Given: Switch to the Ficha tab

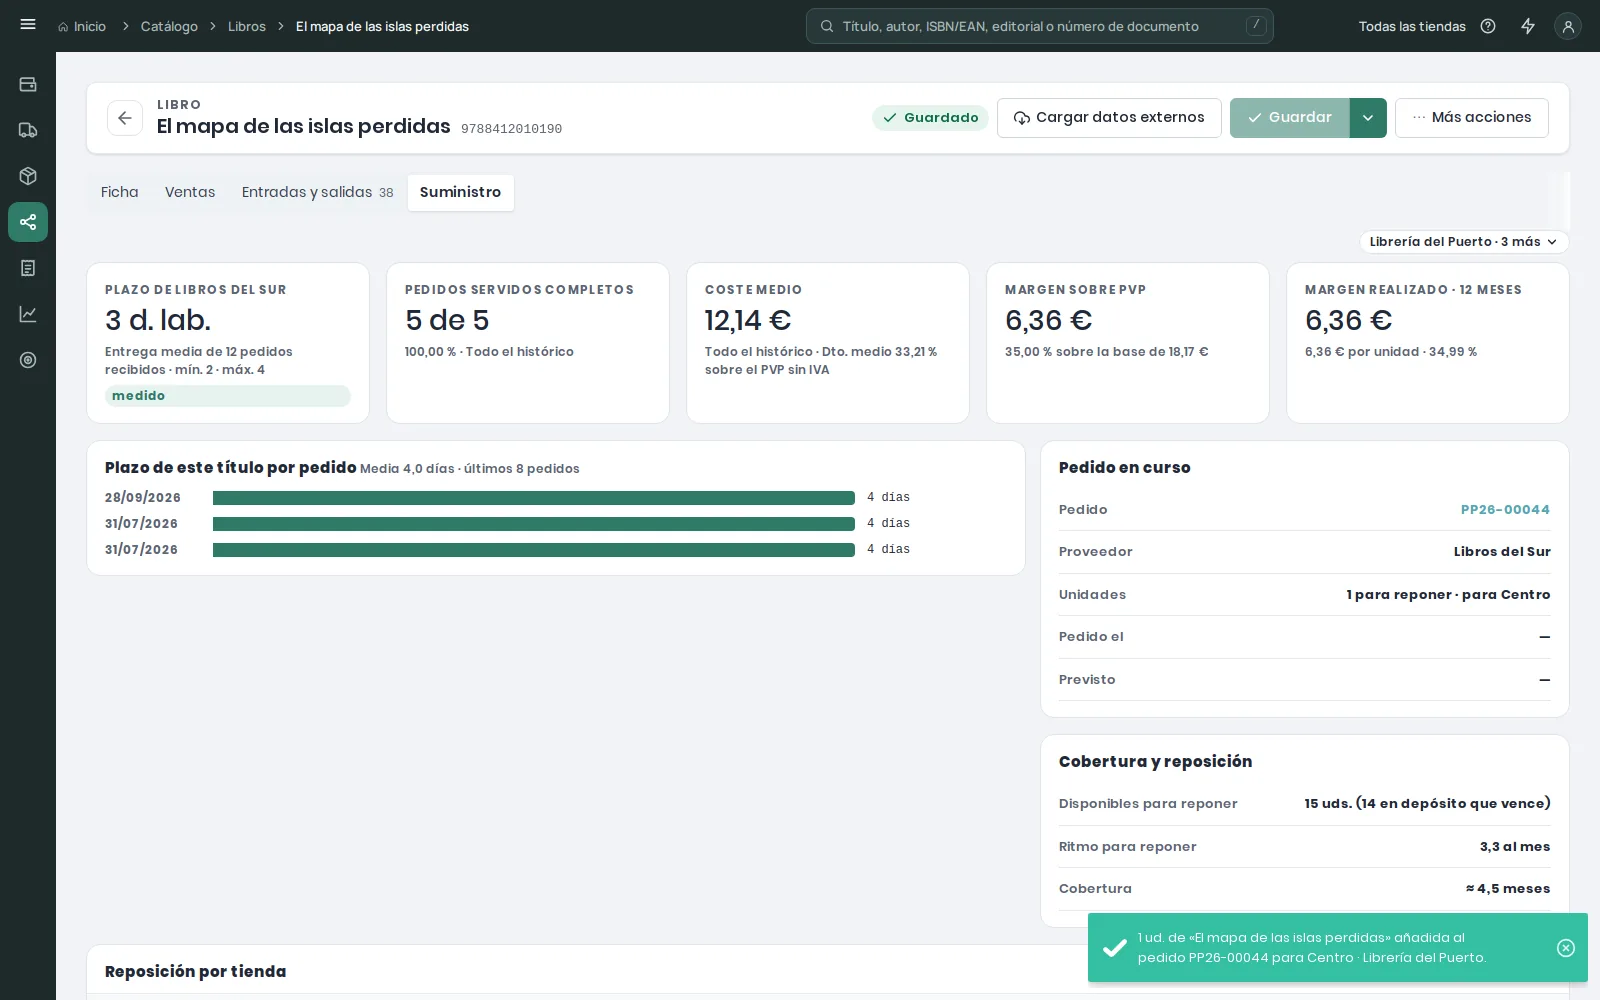Looking at the screenshot, I should 120,192.
